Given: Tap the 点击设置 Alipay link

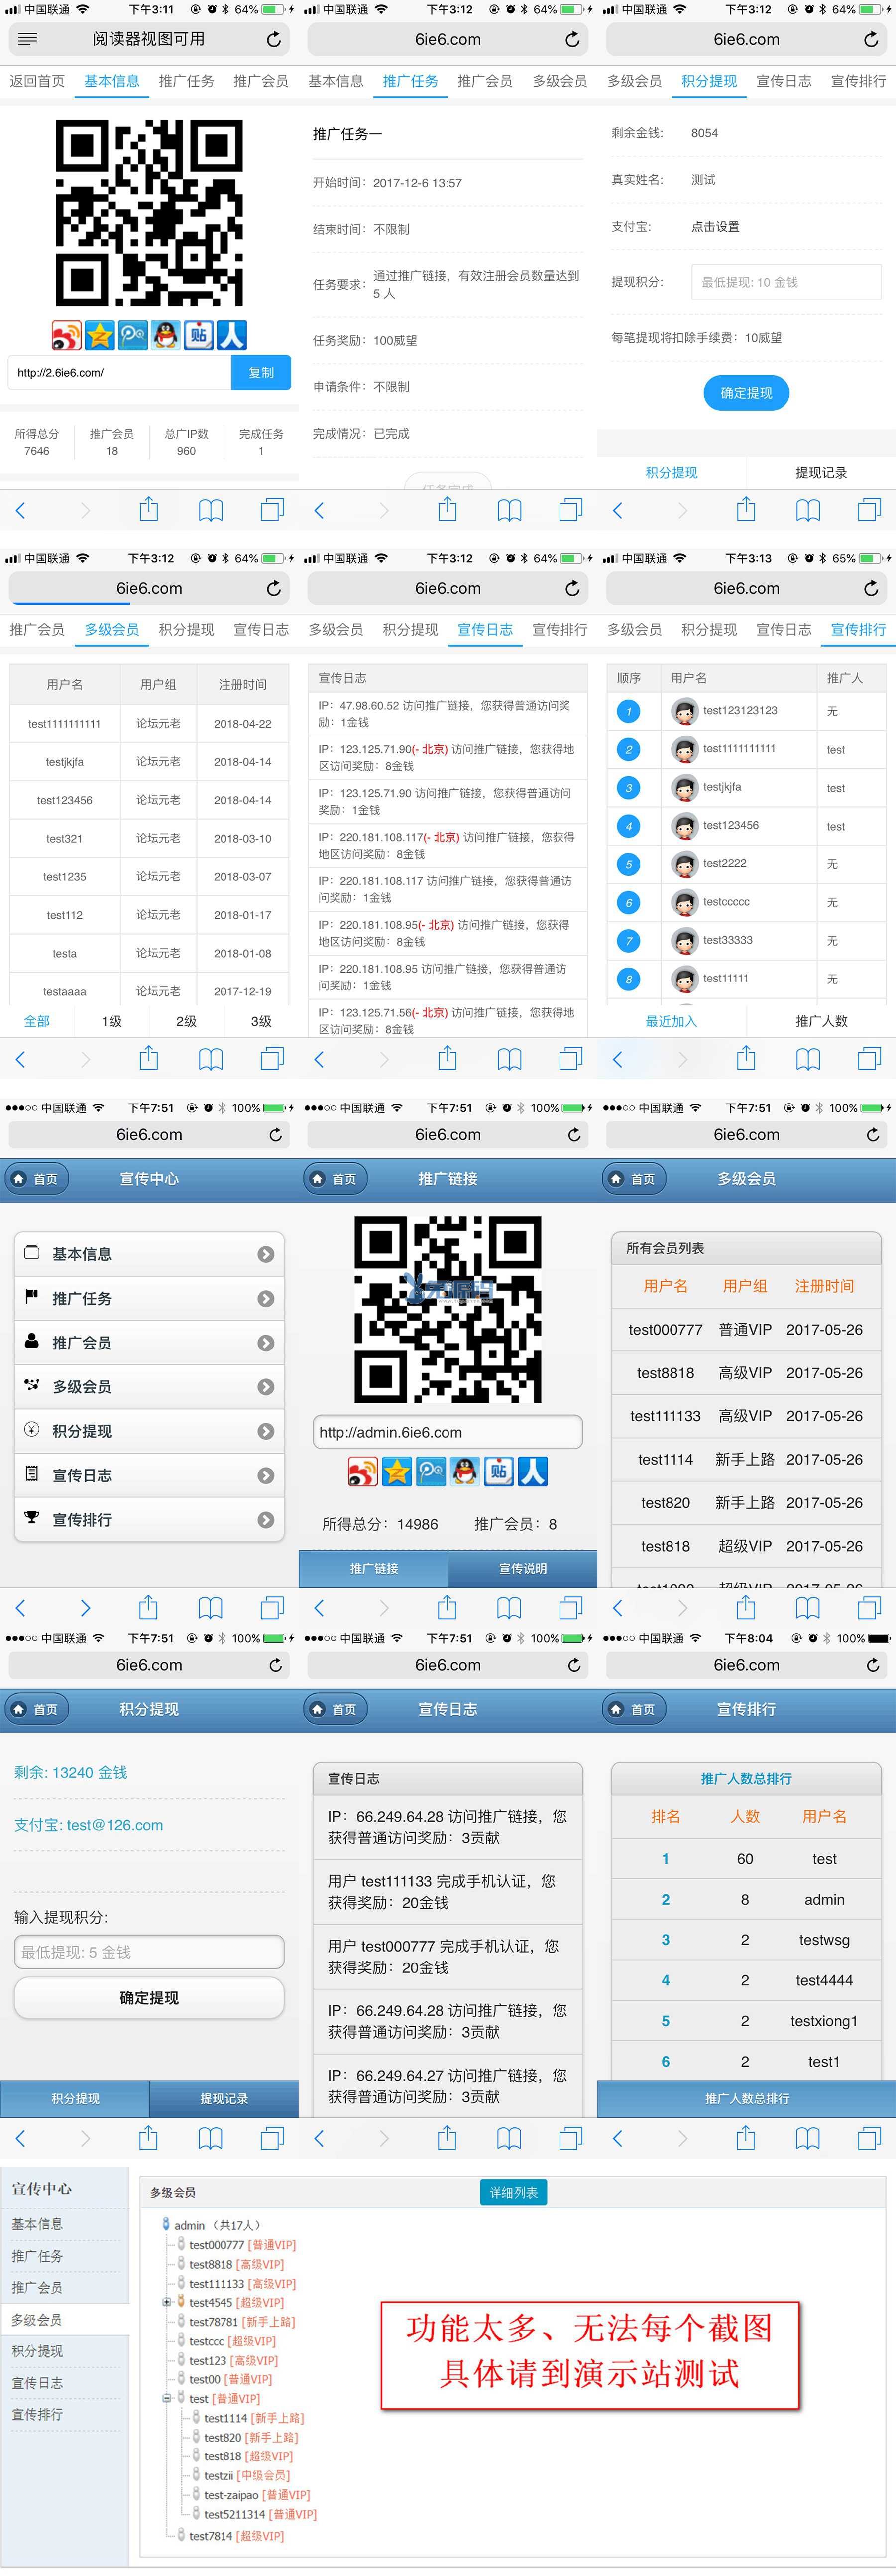Looking at the screenshot, I should pos(715,226).
